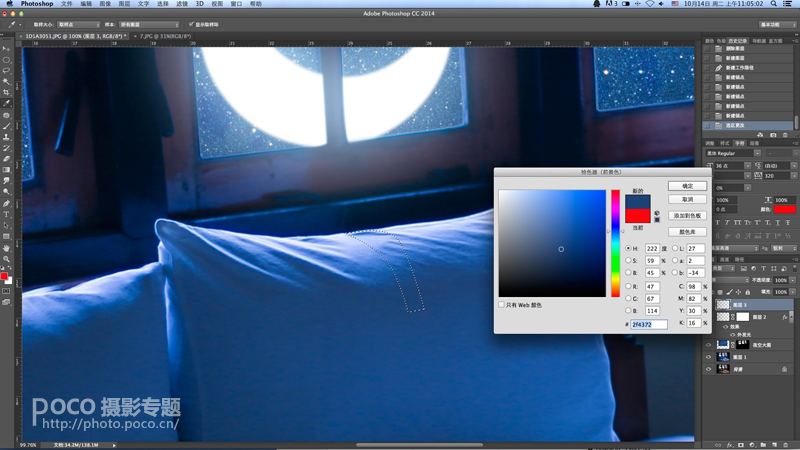
Task: Click the 取消 button in color picker
Action: click(x=687, y=199)
